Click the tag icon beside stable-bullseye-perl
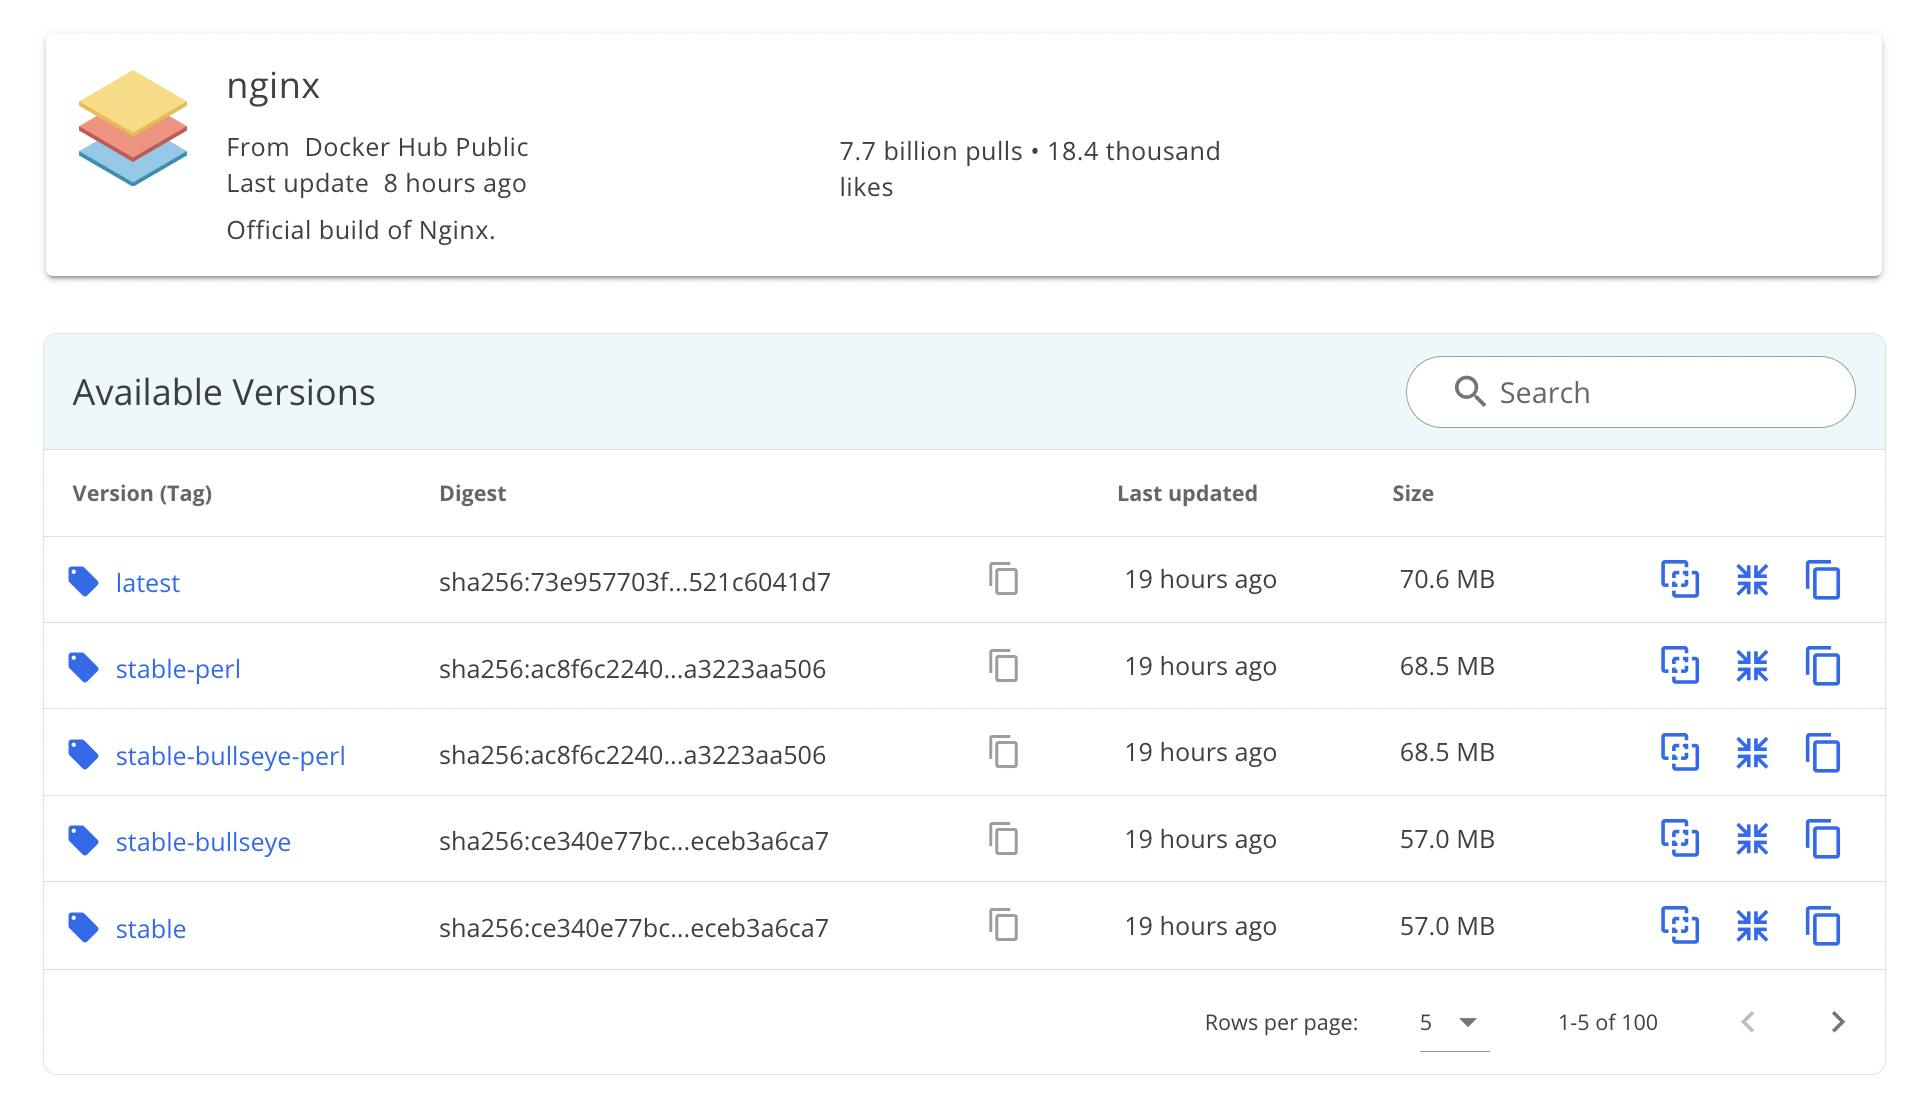Image resolution: width=1932 pixels, height=1118 pixels. (83, 754)
